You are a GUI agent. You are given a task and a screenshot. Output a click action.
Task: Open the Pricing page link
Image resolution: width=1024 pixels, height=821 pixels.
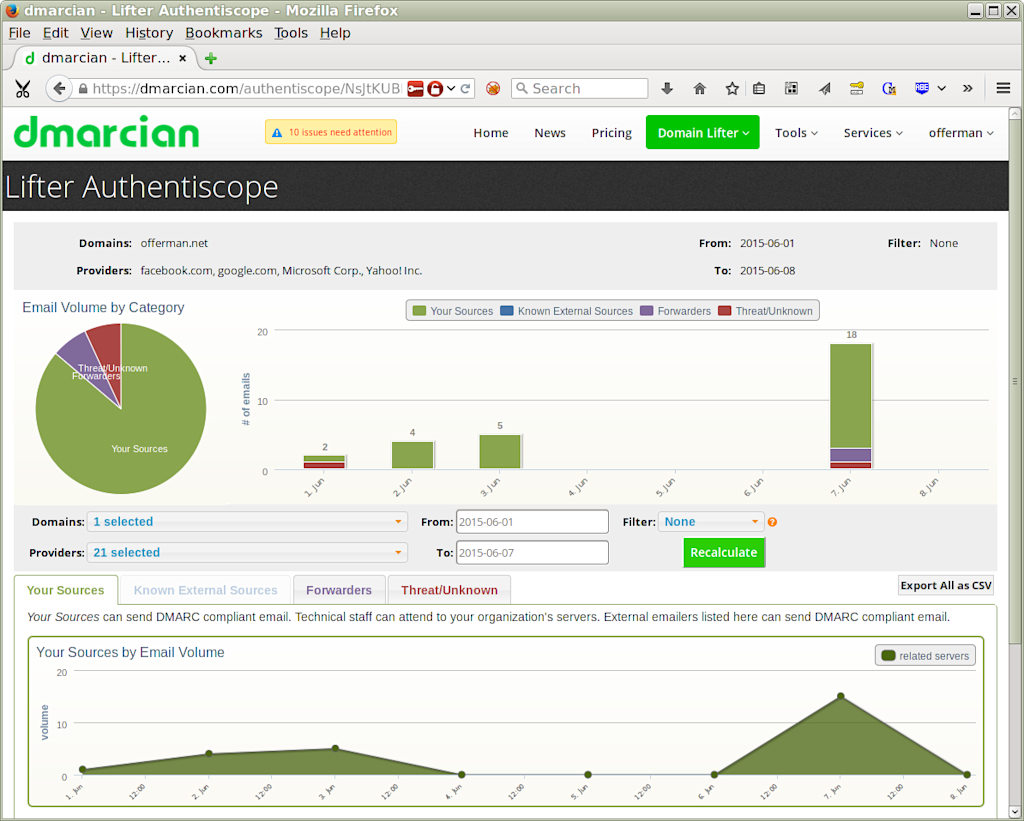[611, 133]
